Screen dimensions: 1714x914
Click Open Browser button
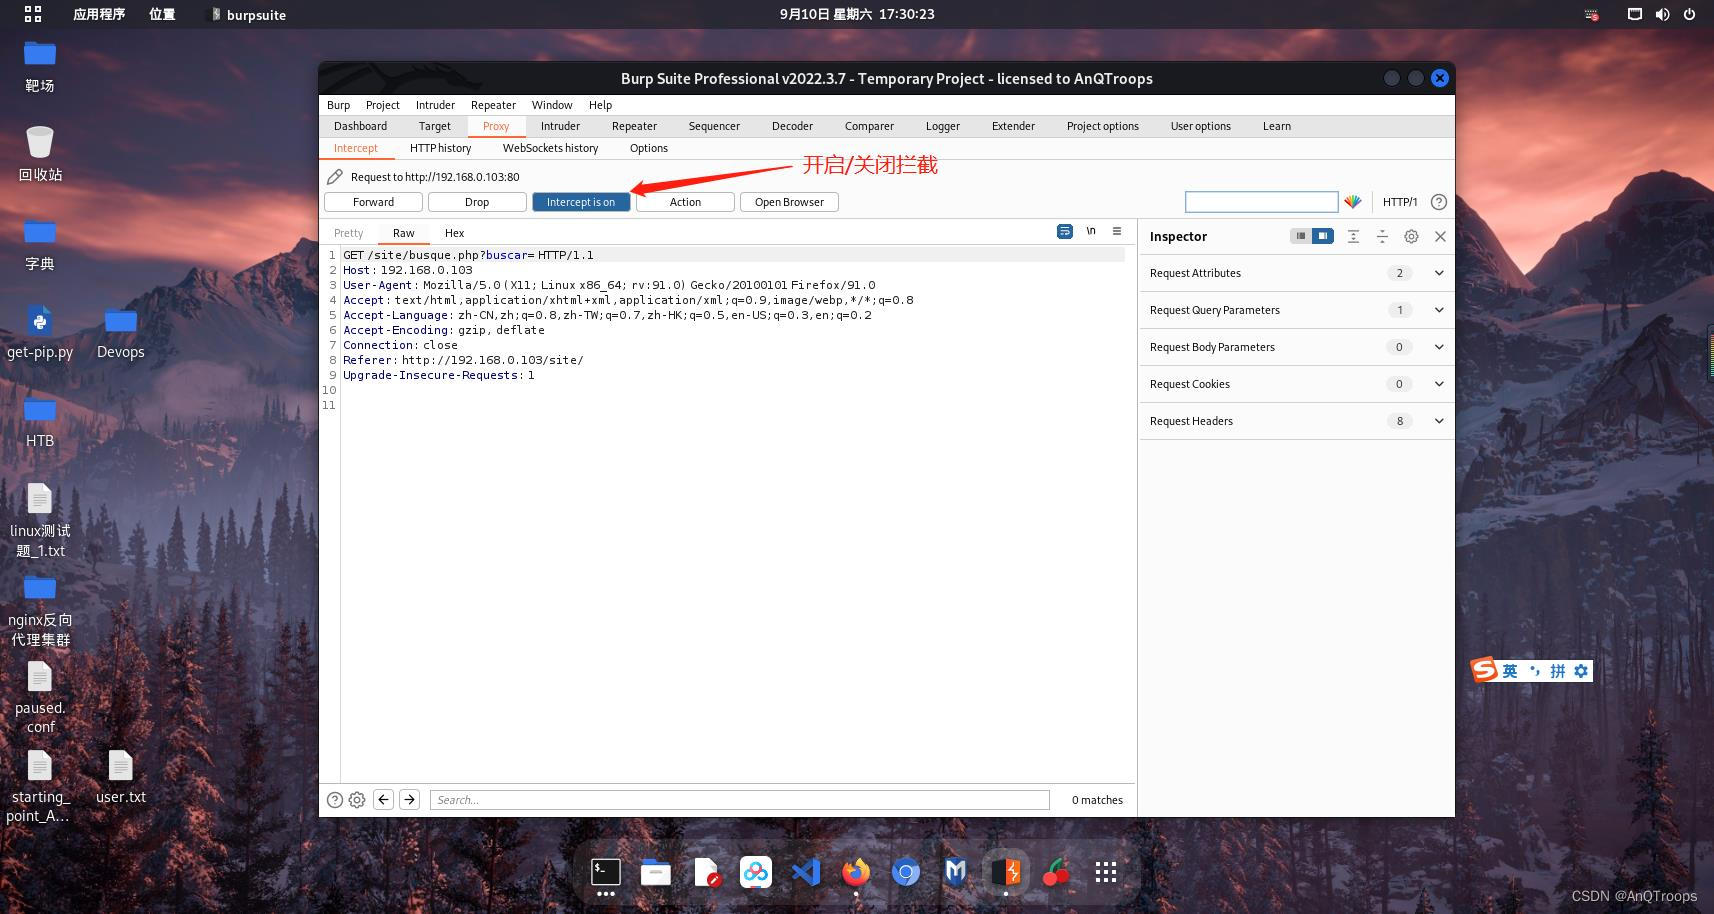[789, 202]
